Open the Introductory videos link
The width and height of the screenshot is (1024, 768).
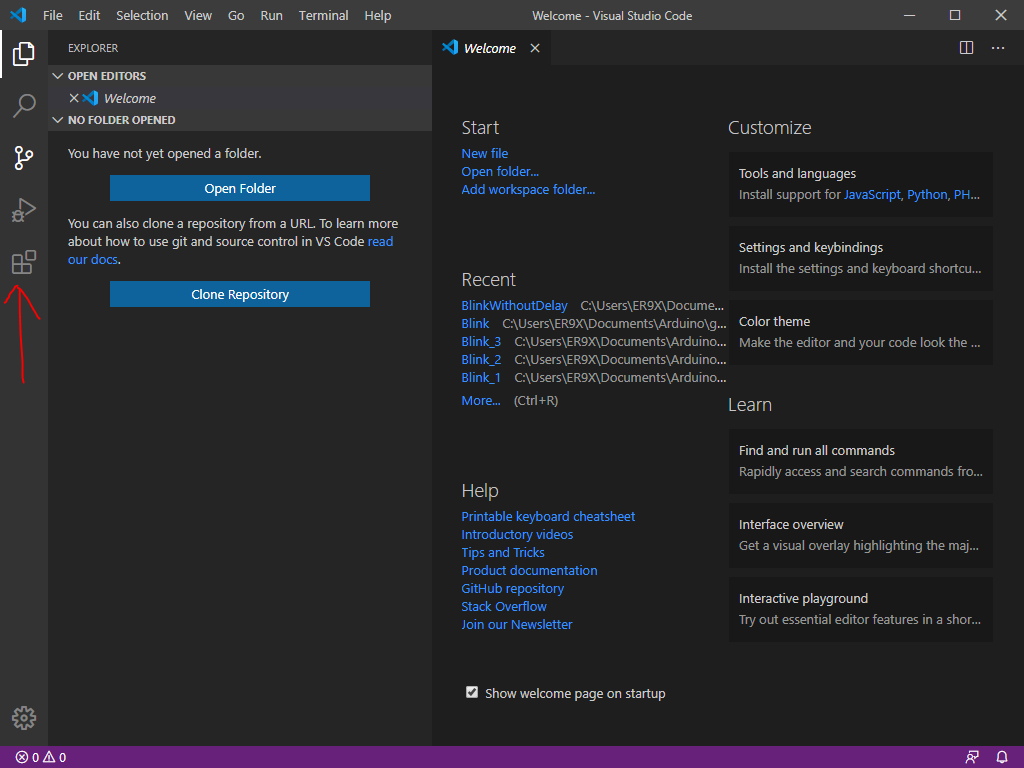pos(517,534)
